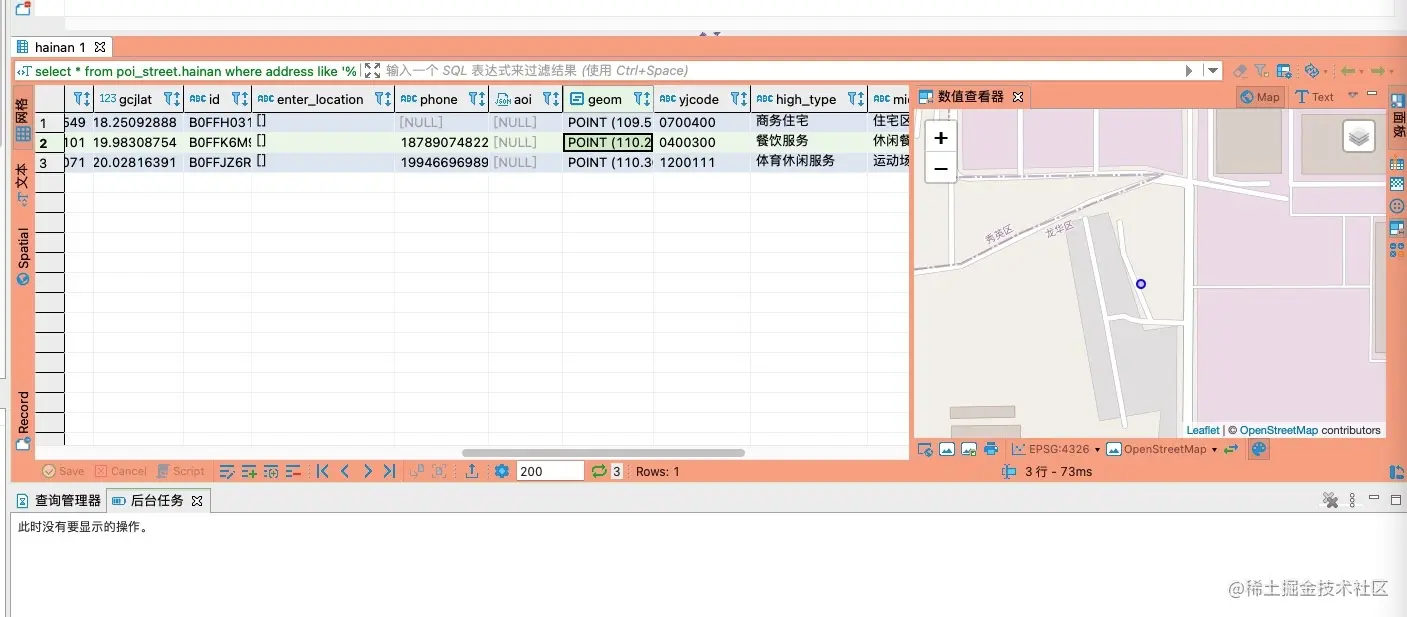Go to the next row
Screen dimensions: 1407x617
click(367, 471)
